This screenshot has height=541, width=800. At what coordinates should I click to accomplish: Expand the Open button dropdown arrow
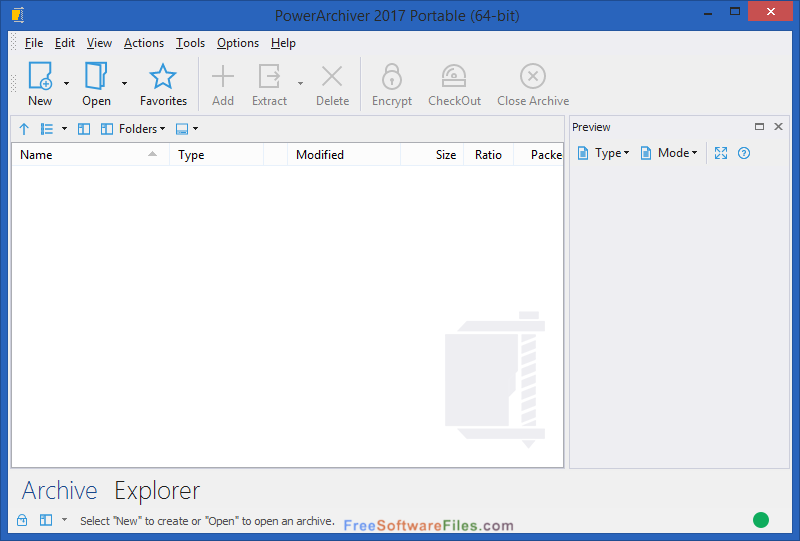[x=124, y=83]
